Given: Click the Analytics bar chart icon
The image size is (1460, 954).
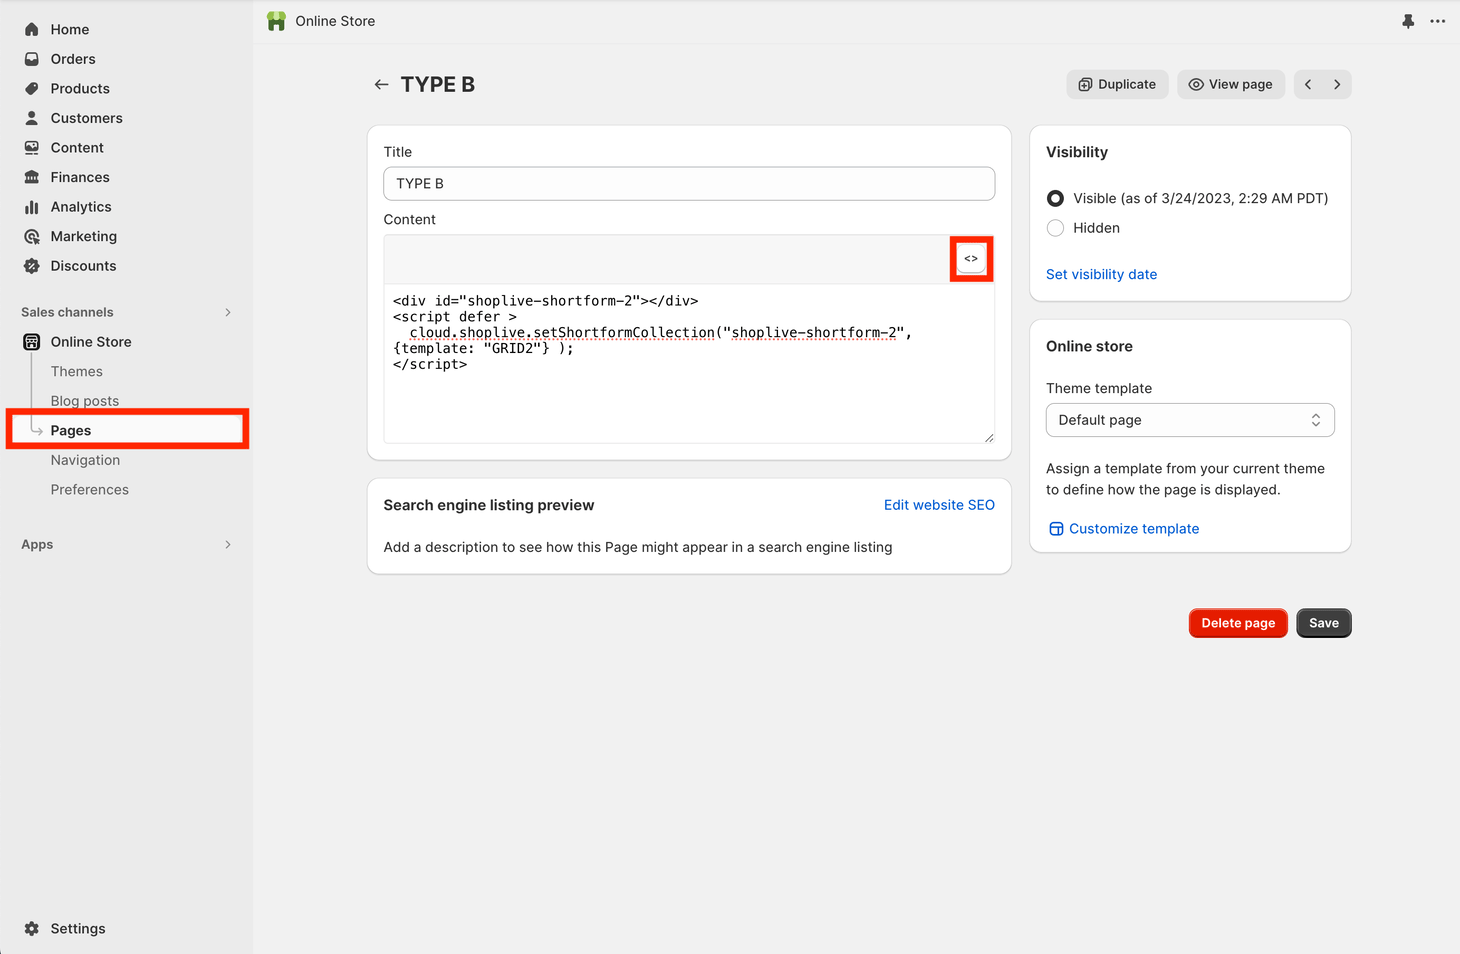Looking at the screenshot, I should coord(32,207).
